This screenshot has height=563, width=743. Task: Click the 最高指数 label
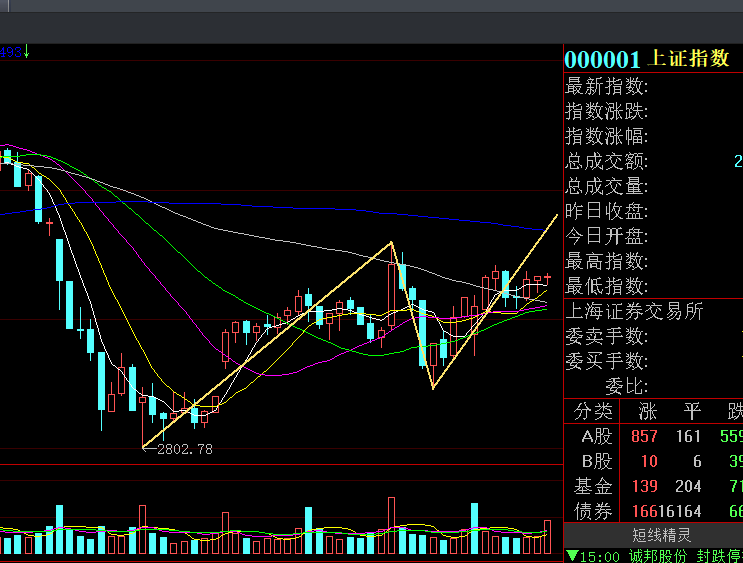tap(606, 261)
